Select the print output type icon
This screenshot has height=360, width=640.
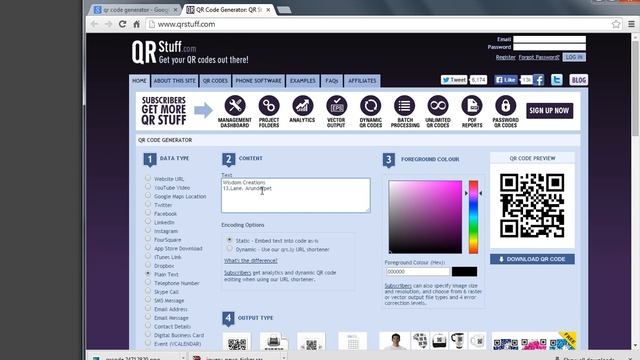tap(274, 342)
